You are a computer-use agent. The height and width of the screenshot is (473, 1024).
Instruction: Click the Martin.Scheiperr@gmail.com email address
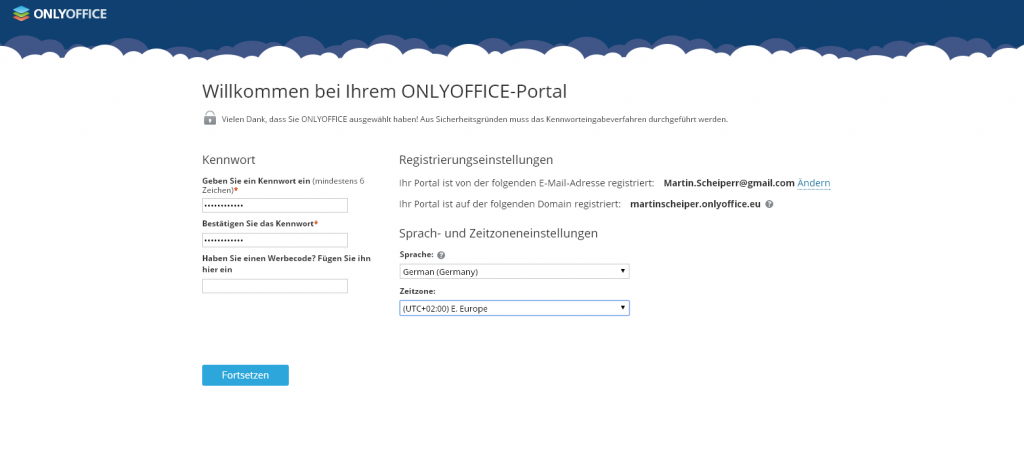pyautogui.click(x=728, y=183)
